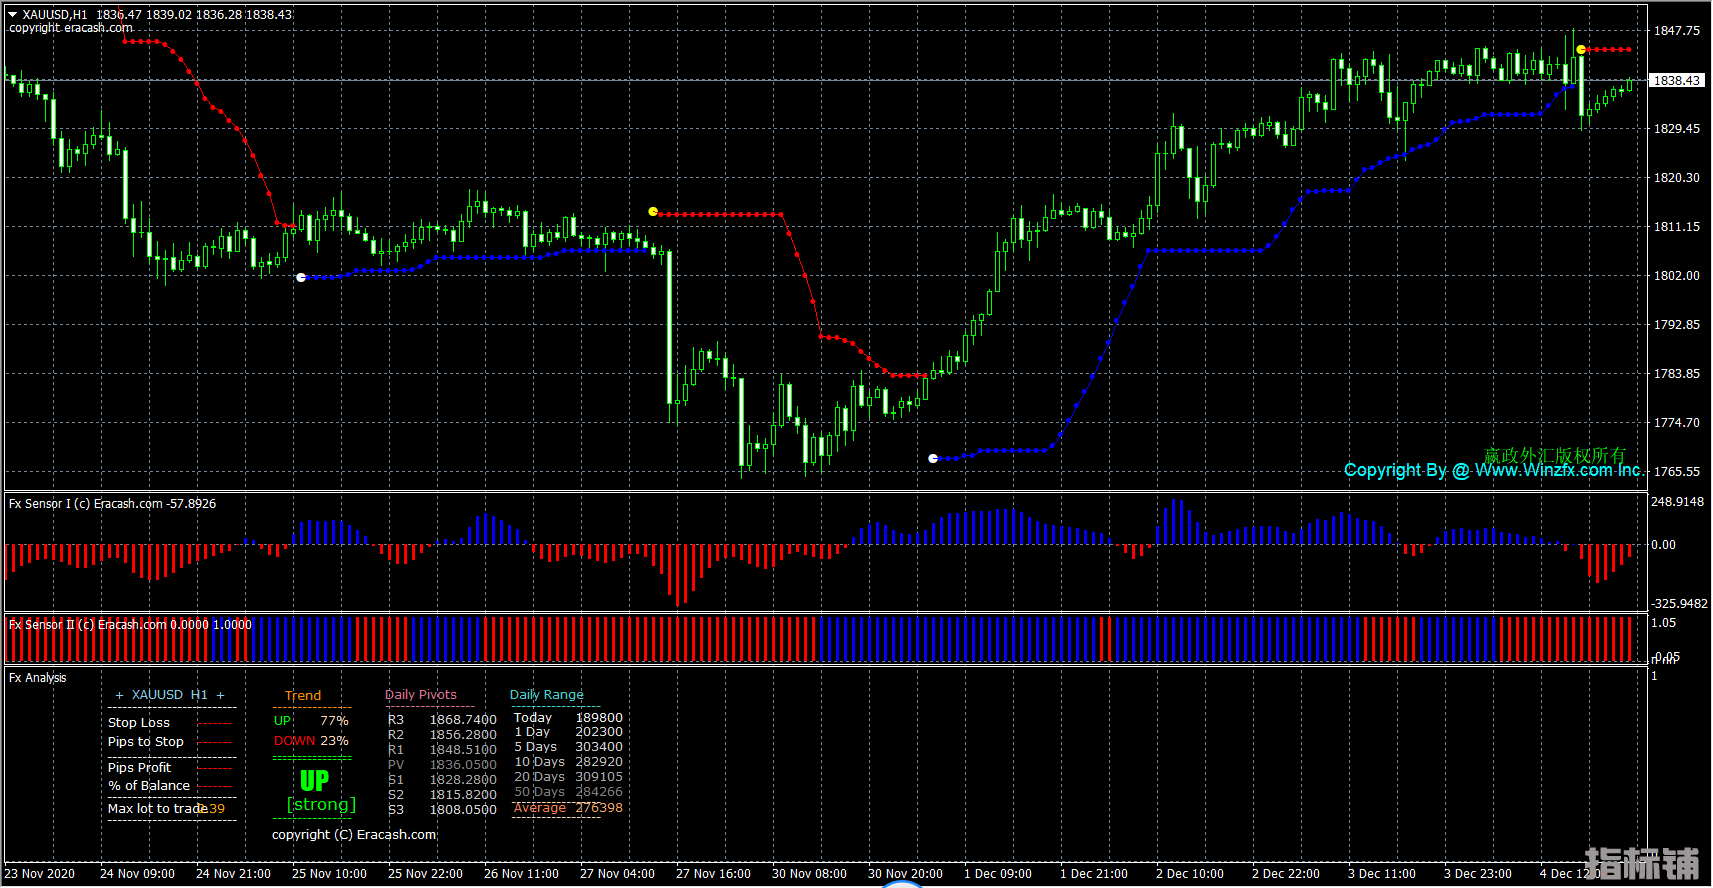Click the white dot starting the 25 Nov blue line
This screenshot has height=888, width=1713.
pos(301,277)
